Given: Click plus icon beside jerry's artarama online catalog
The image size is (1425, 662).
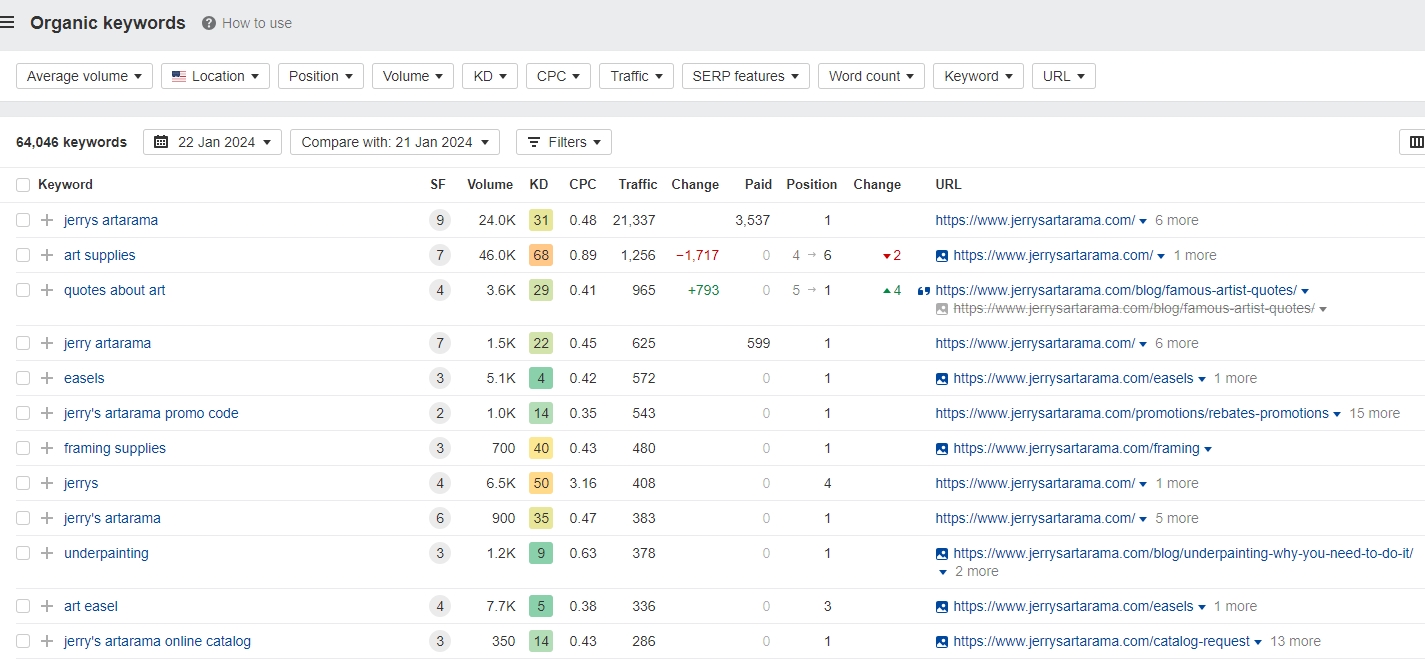Looking at the screenshot, I should click(x=47, y=641).
